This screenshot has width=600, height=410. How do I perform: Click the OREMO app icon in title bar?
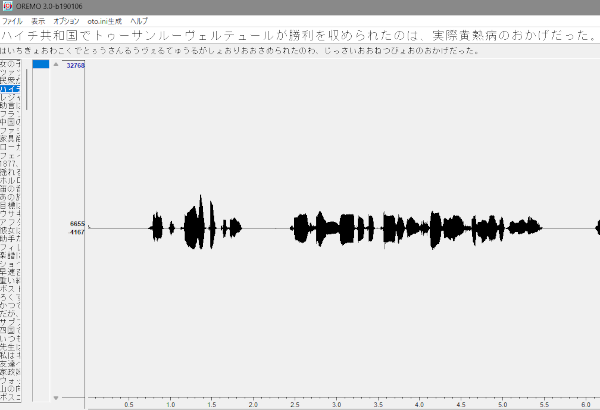click(x=7, y=6)
